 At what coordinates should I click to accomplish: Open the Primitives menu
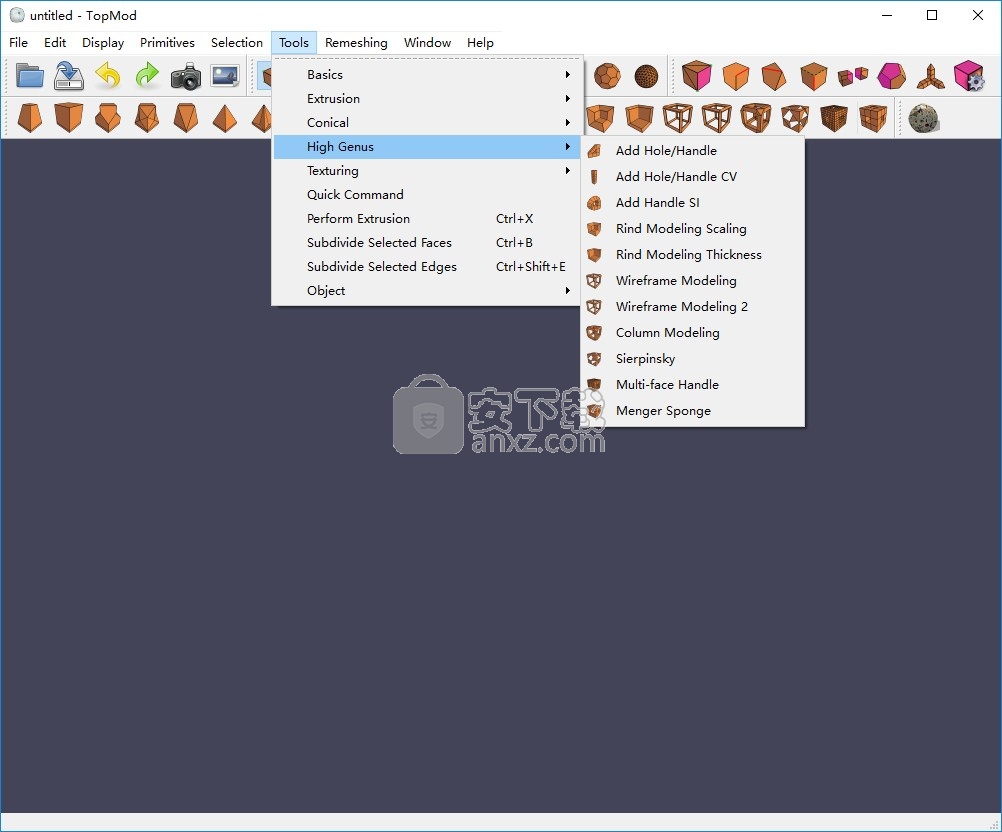point(167,43)
